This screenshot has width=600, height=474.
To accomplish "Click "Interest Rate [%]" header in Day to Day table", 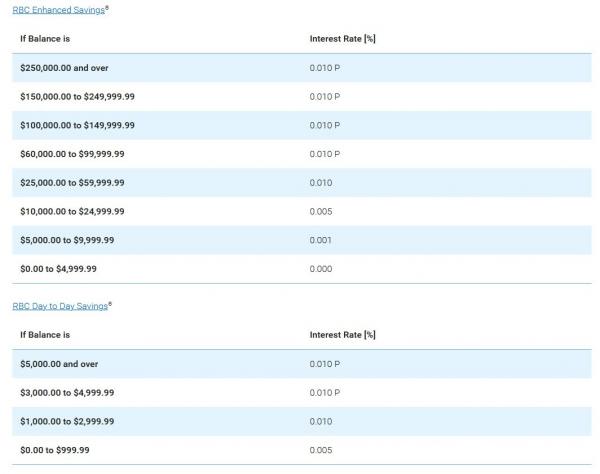I will pyautogui.click(x=342, y=335).
